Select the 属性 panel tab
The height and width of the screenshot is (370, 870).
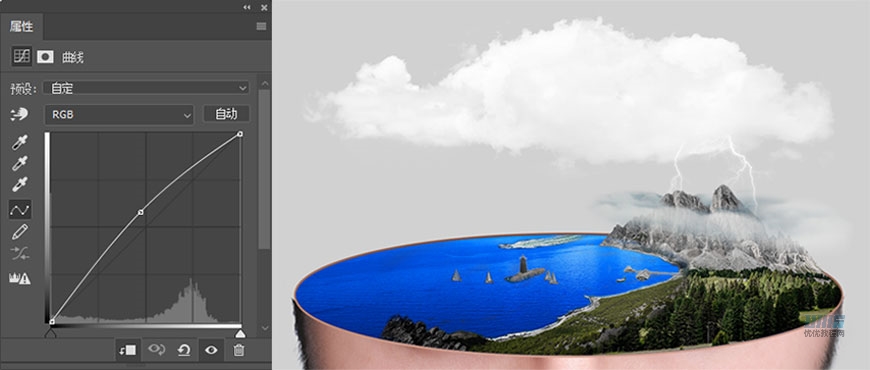coord(22,27)
